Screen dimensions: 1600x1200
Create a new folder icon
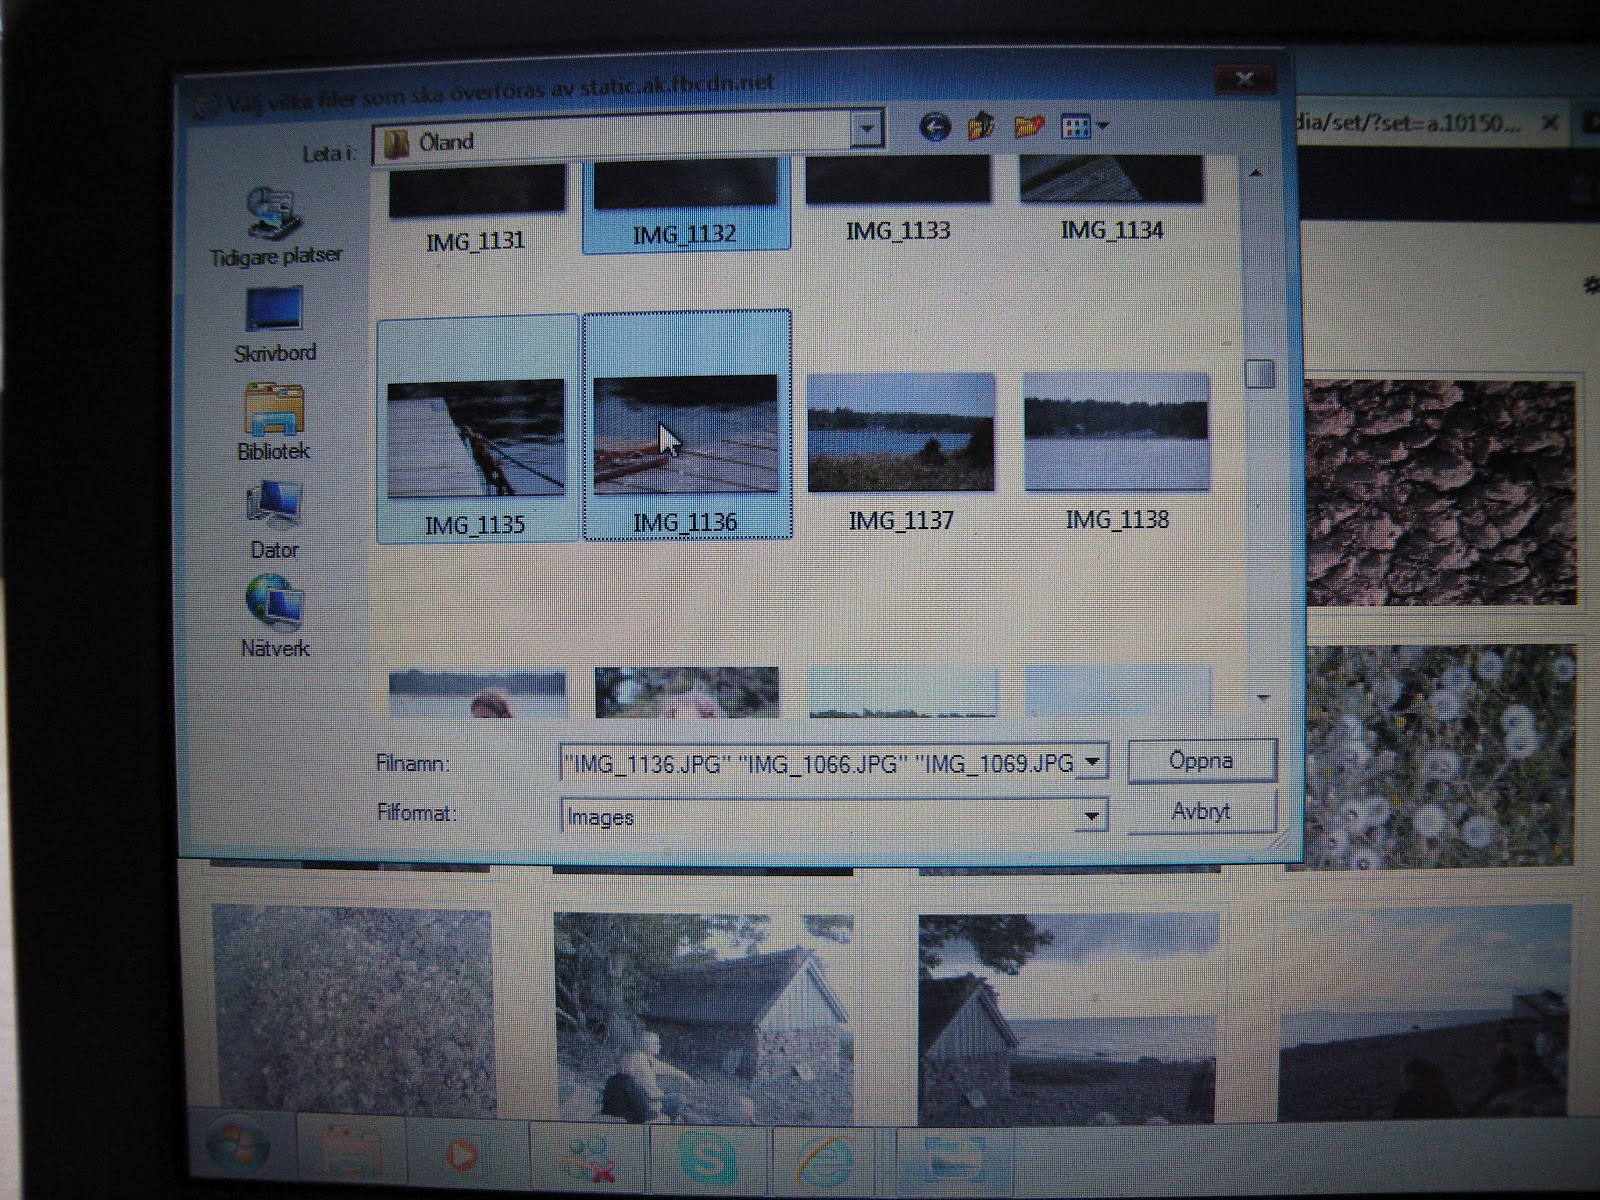(x=1028, y=127)
